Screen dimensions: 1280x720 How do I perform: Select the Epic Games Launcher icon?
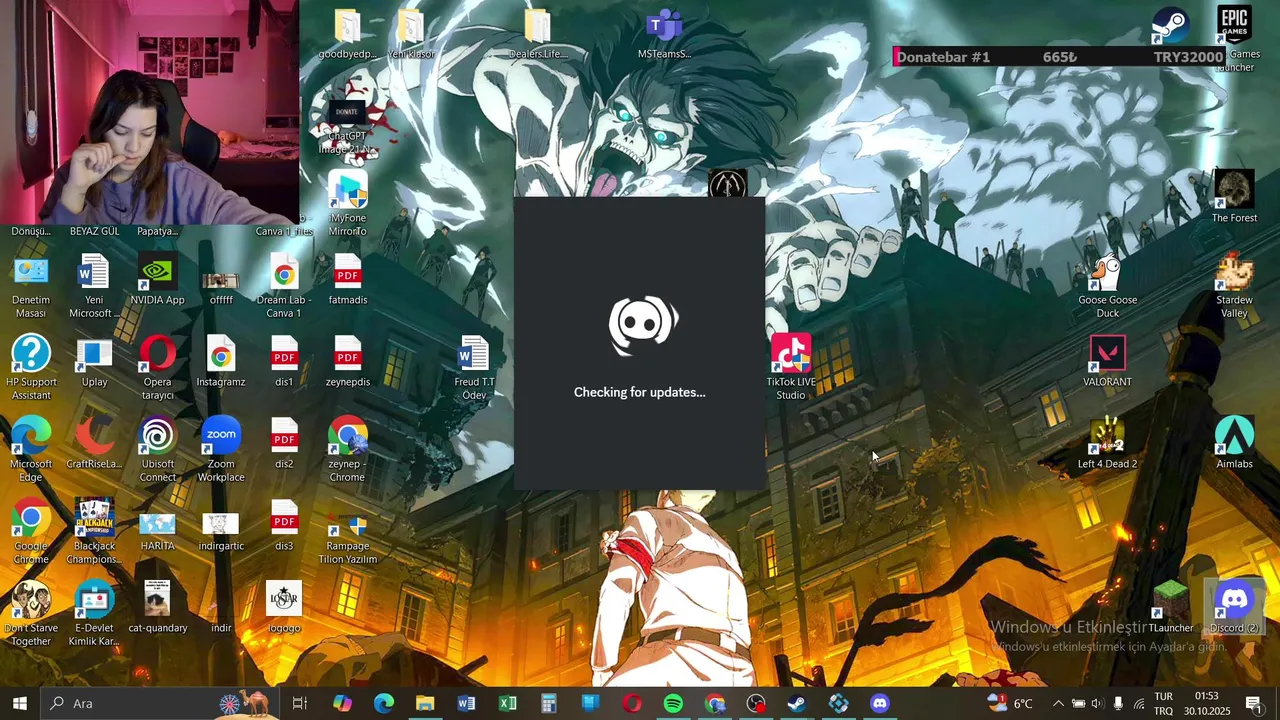pos(1236,40)
